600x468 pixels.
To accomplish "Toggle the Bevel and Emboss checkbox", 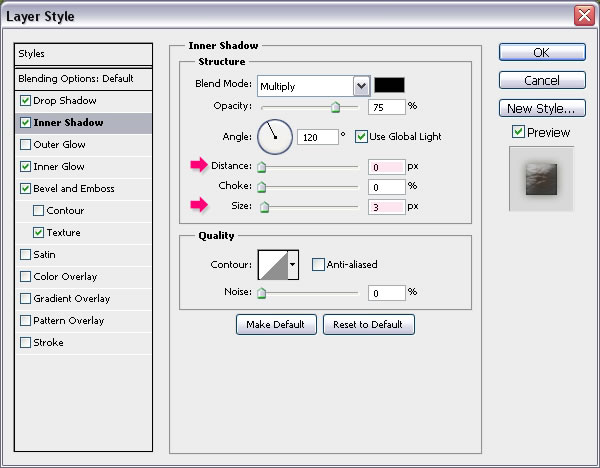I will [25, 189].
